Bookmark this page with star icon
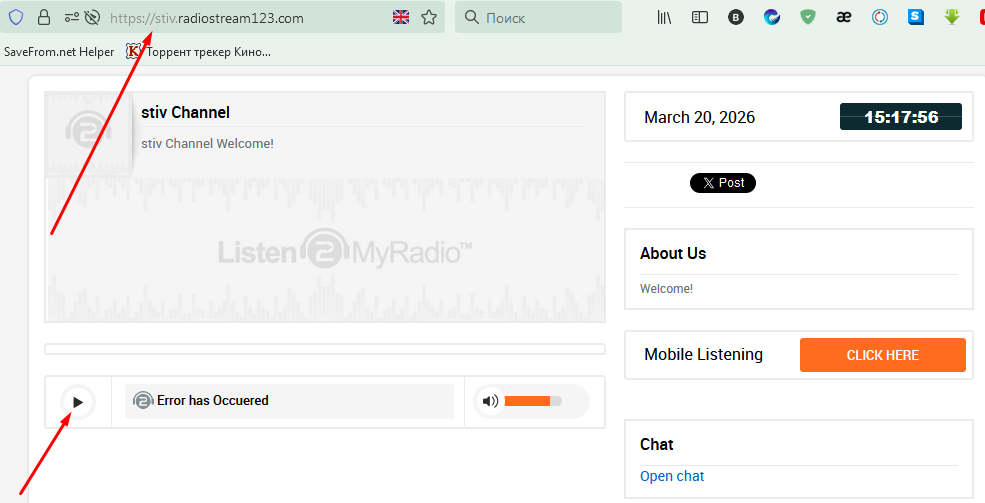This screenshot has height=503, width=985. (429, 17)
